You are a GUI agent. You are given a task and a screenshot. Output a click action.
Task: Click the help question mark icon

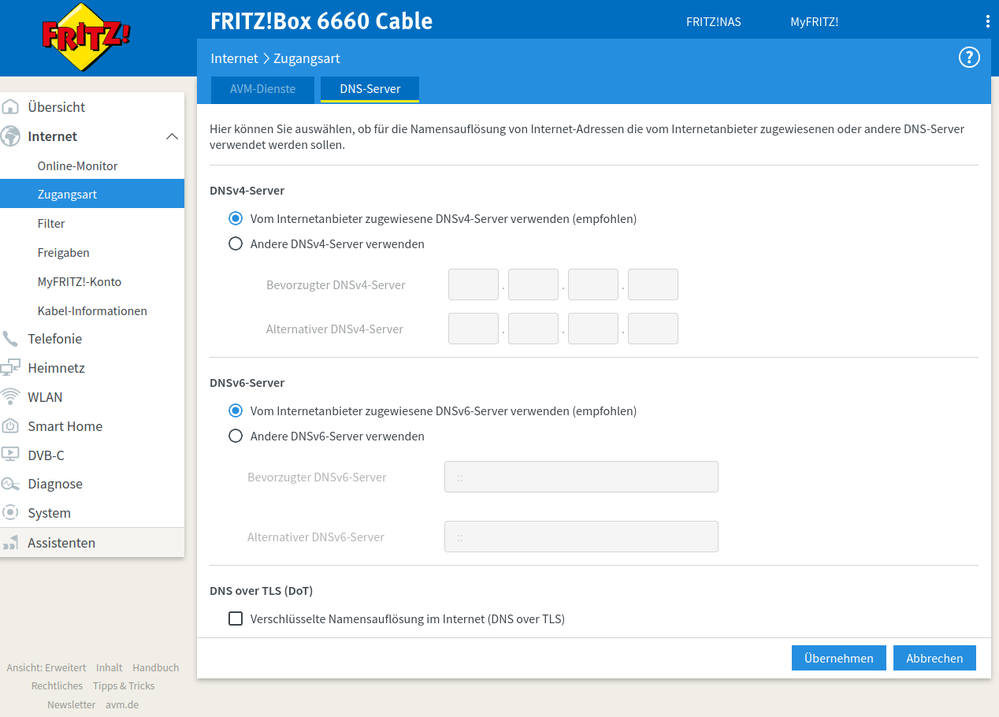tap(968, 57)
